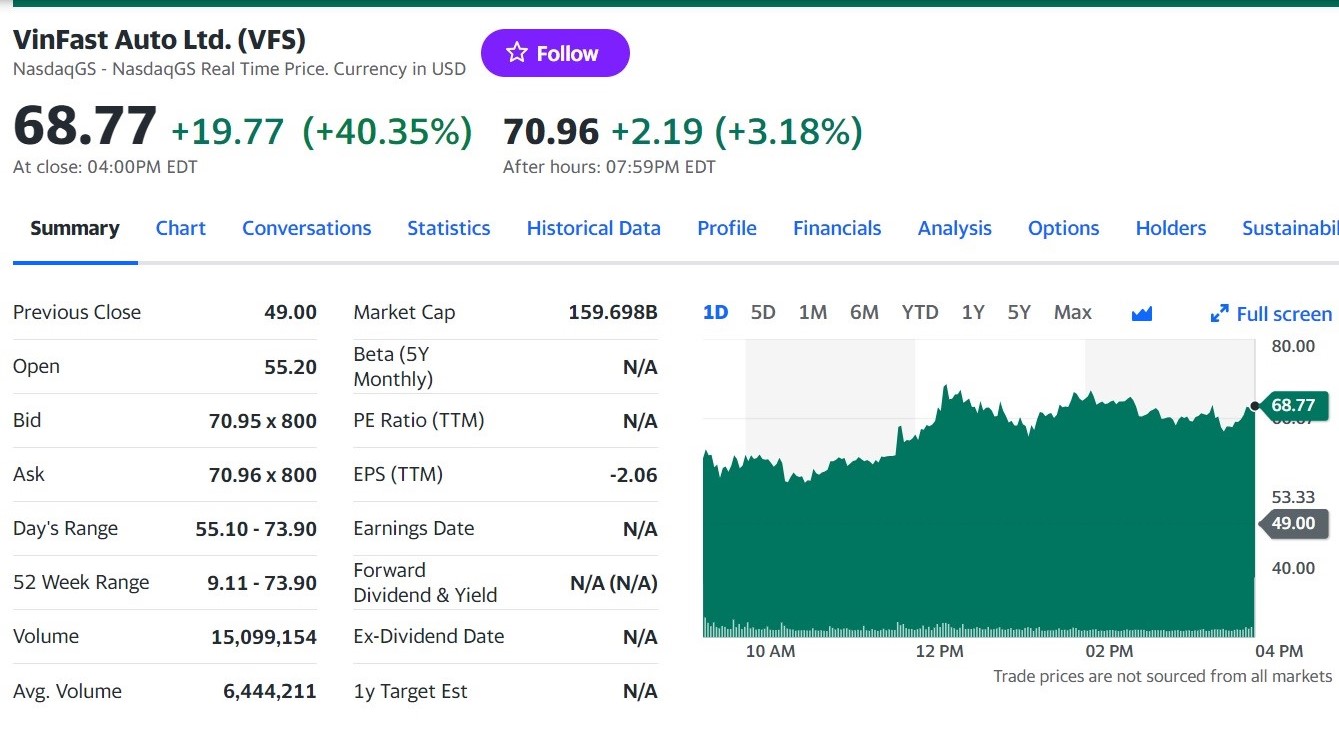Click the Forward Dividend & Yield label
Viewport: 1339px width, 754px height.
click(x=425, y=583)
